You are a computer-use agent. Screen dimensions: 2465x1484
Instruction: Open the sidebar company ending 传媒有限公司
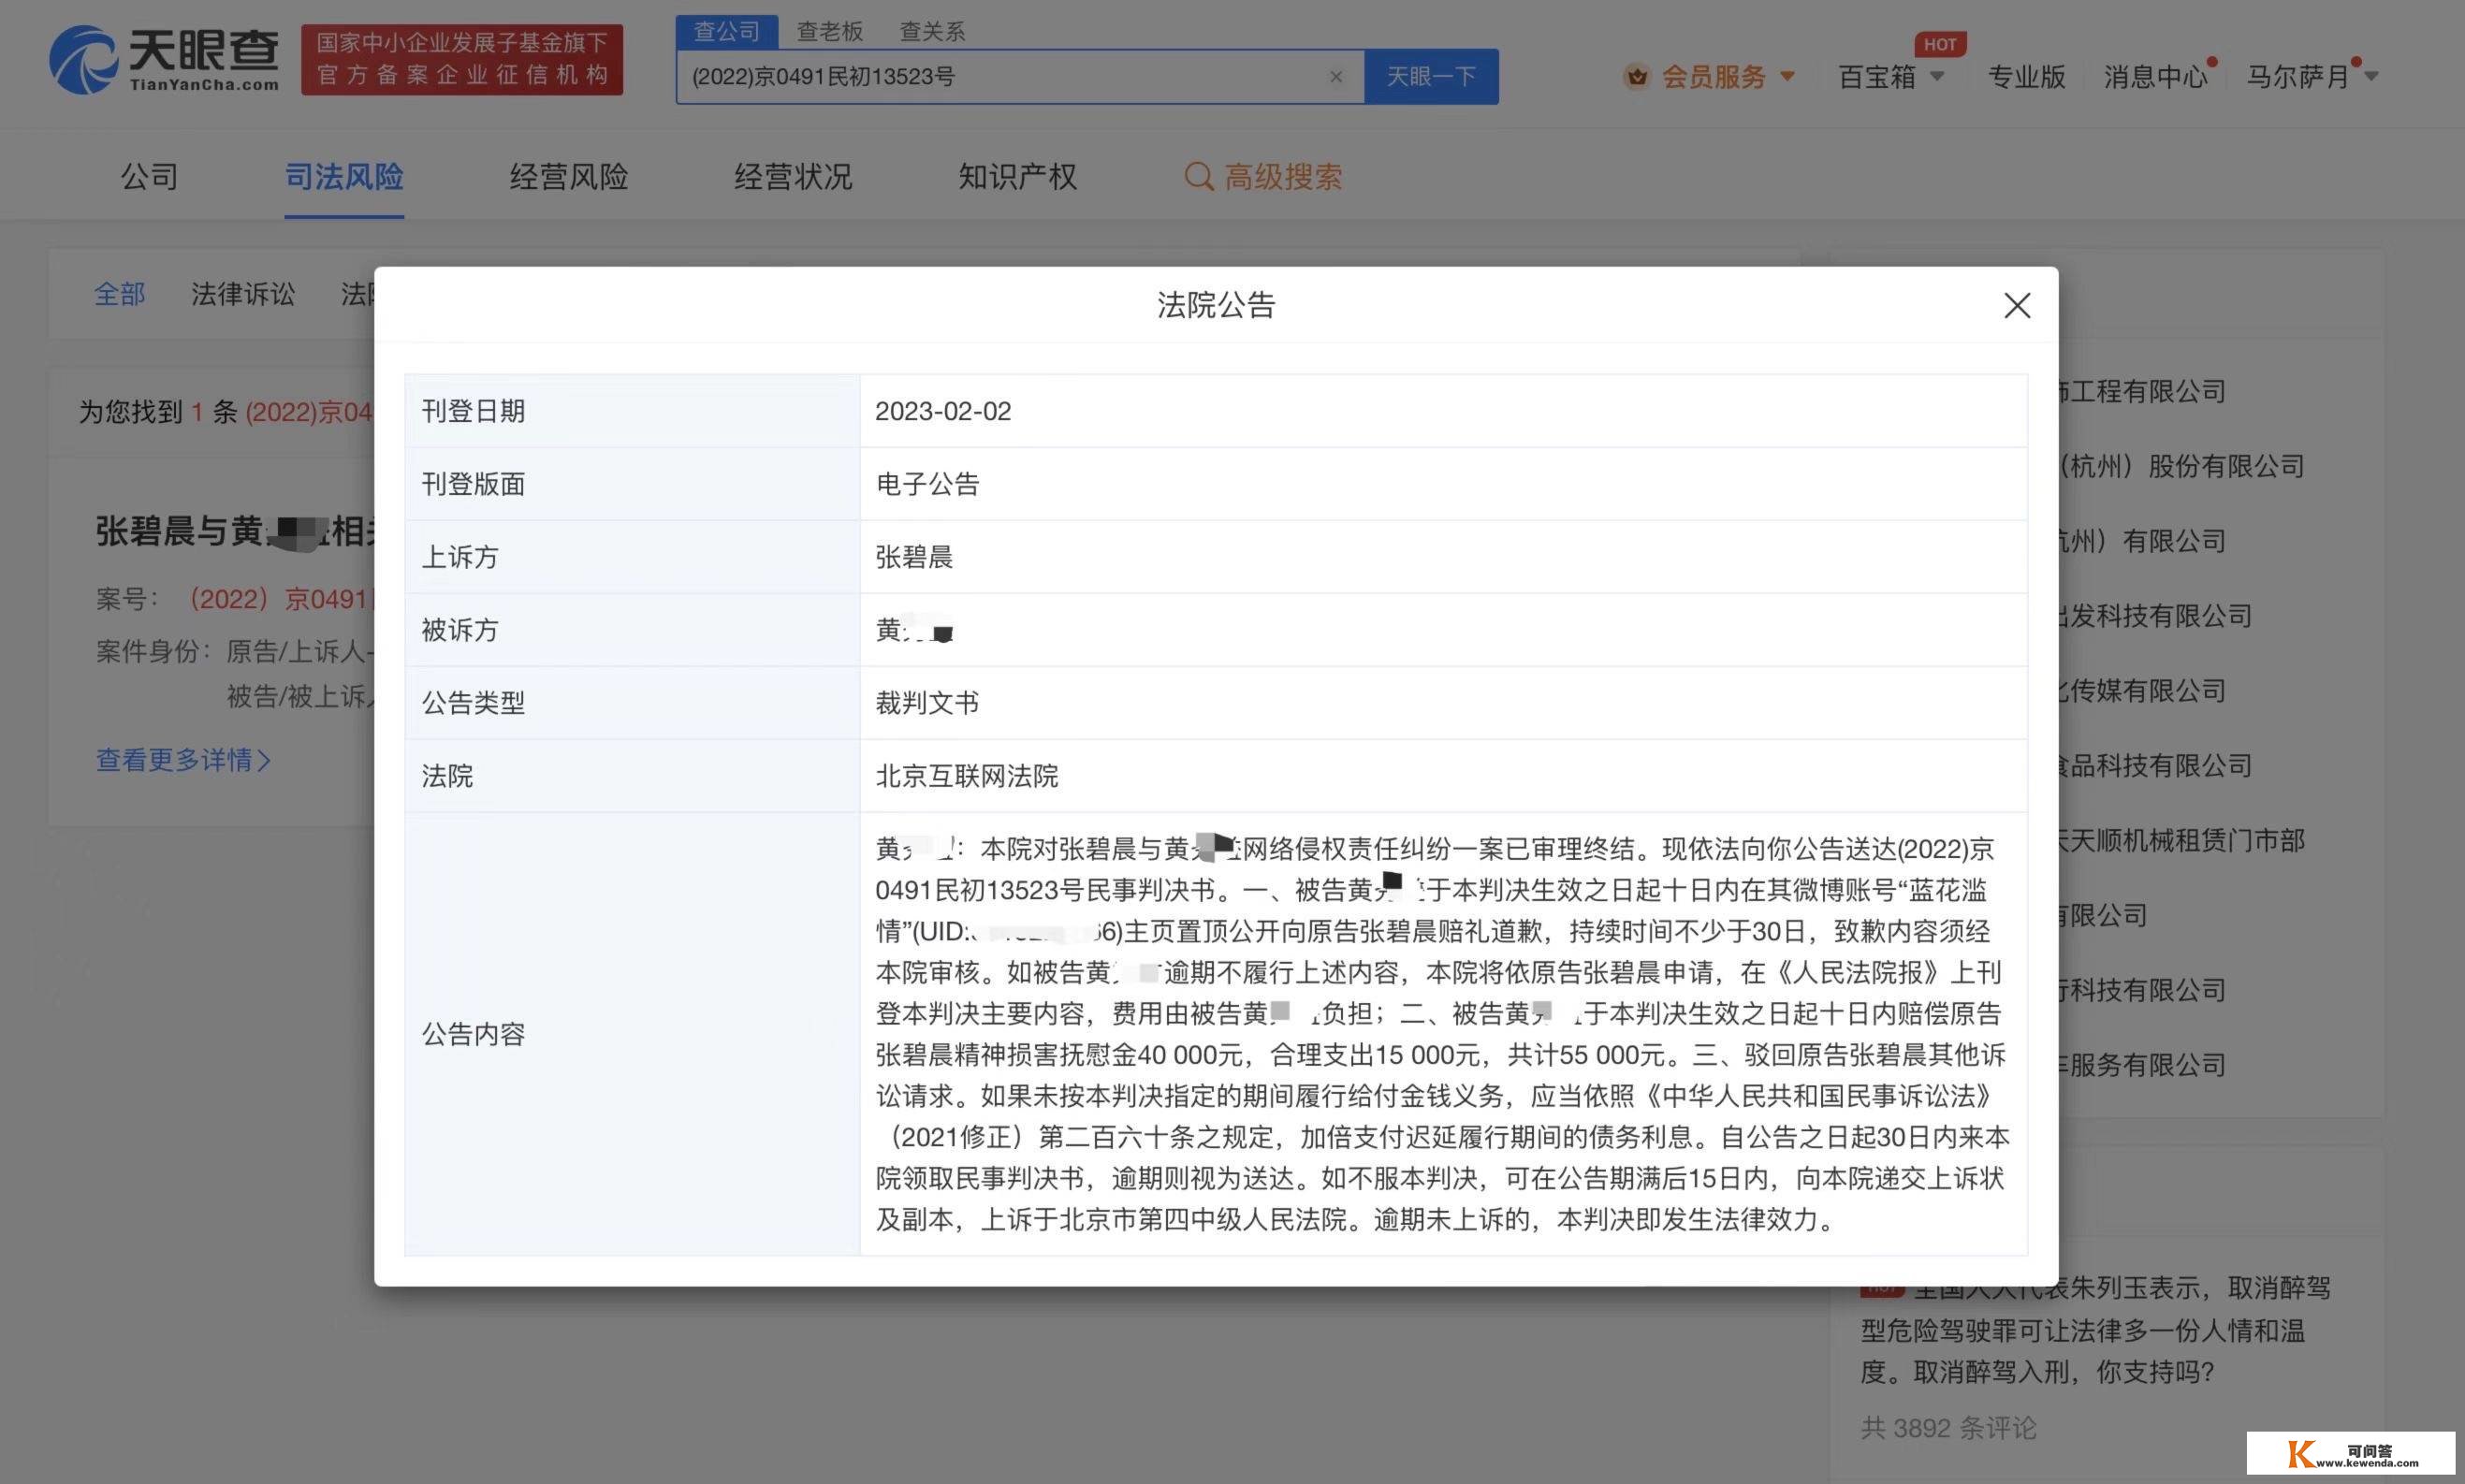2141,691
